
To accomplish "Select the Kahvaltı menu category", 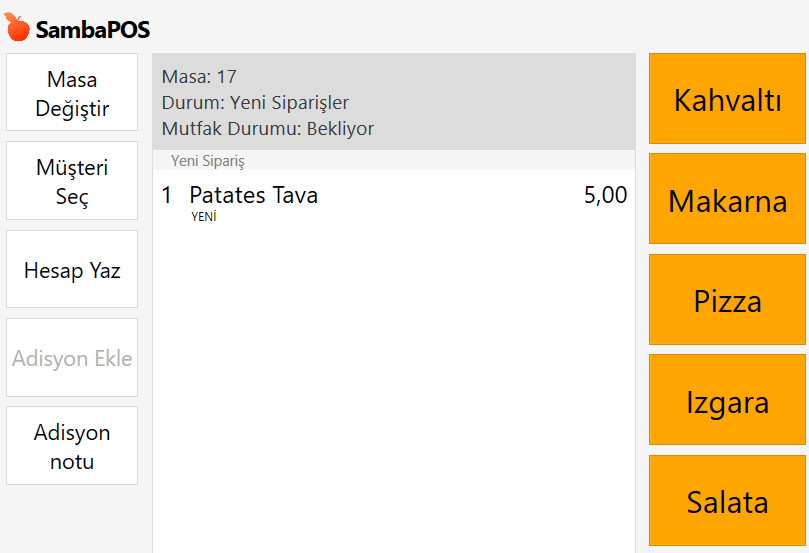I will pos(727,100).
